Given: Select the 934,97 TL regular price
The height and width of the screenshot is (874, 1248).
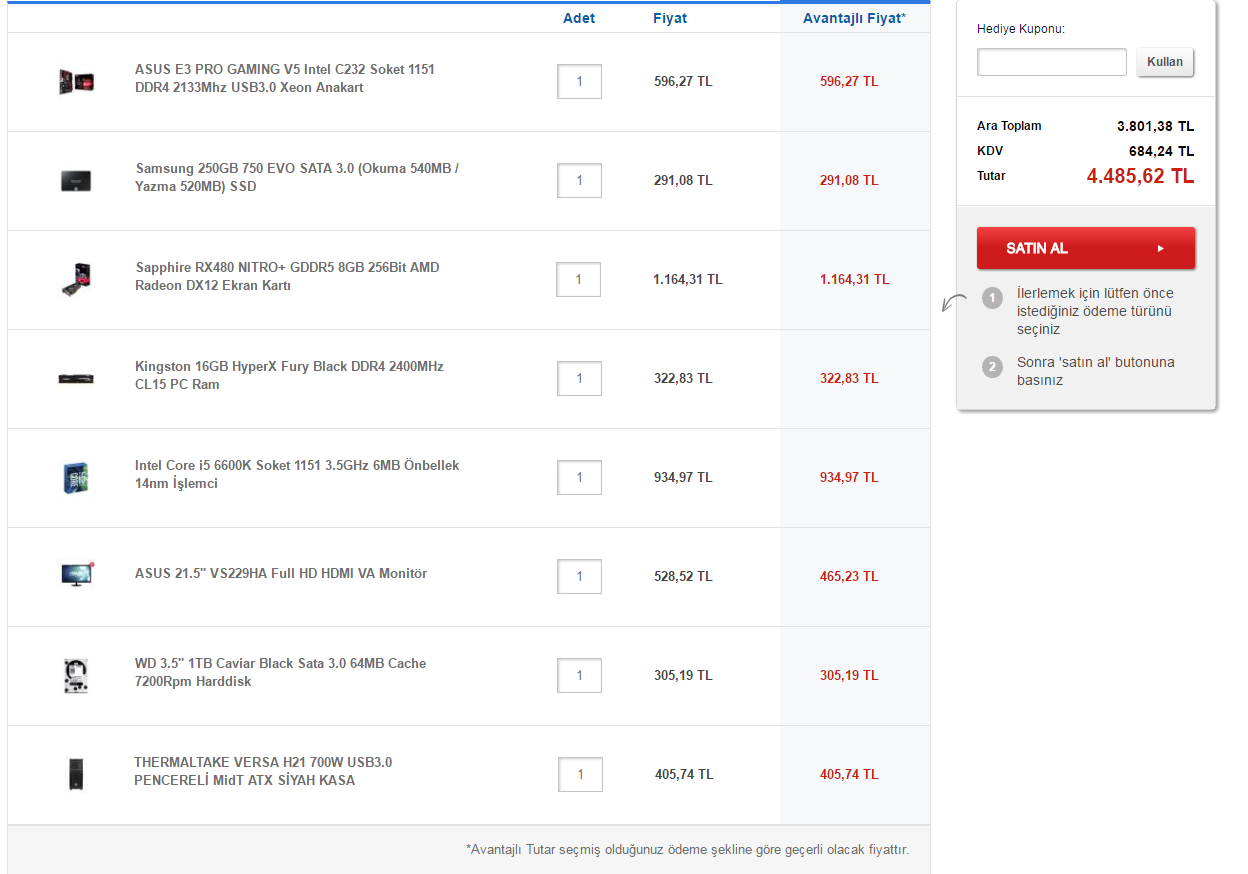Looking at the screenshot, I should coord(683,477).
